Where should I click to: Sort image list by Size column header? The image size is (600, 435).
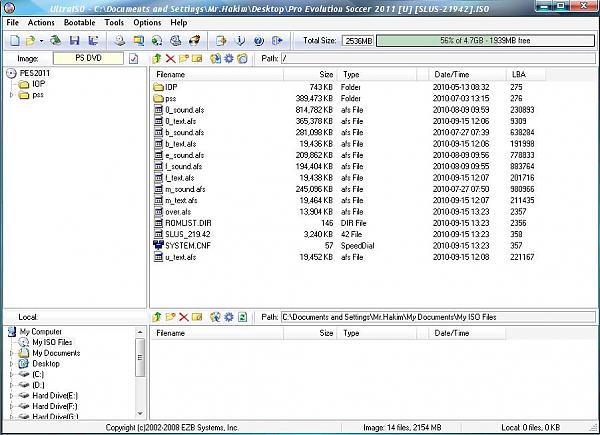click(x=310, y=75)
